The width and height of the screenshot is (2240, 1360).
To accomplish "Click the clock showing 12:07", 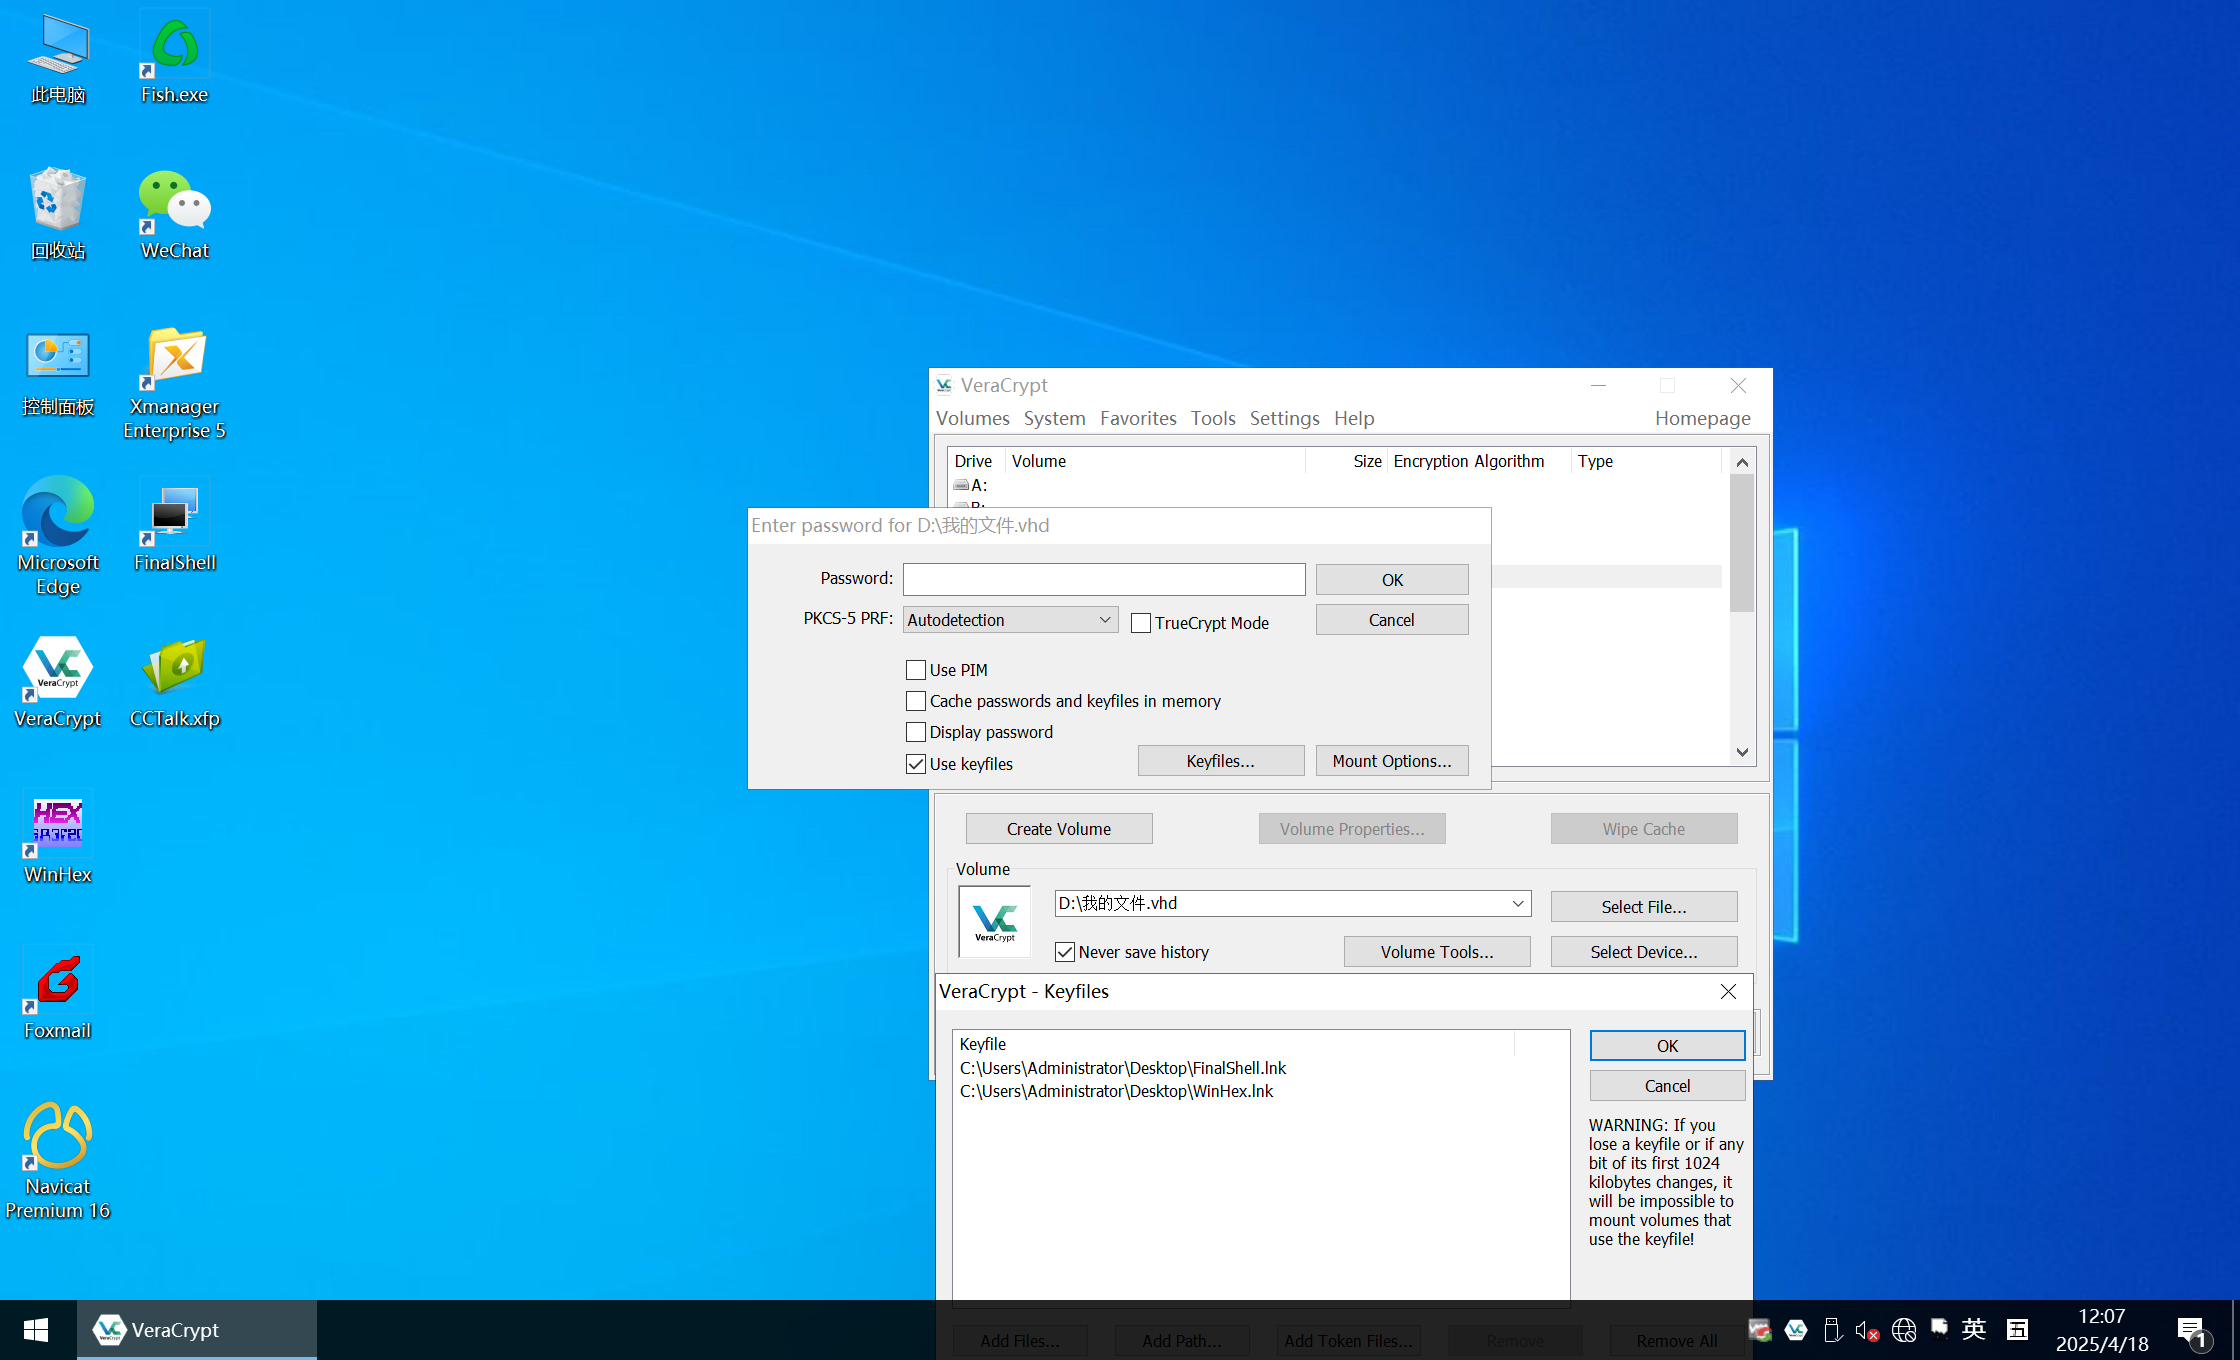I will tap(2101, 1316).
